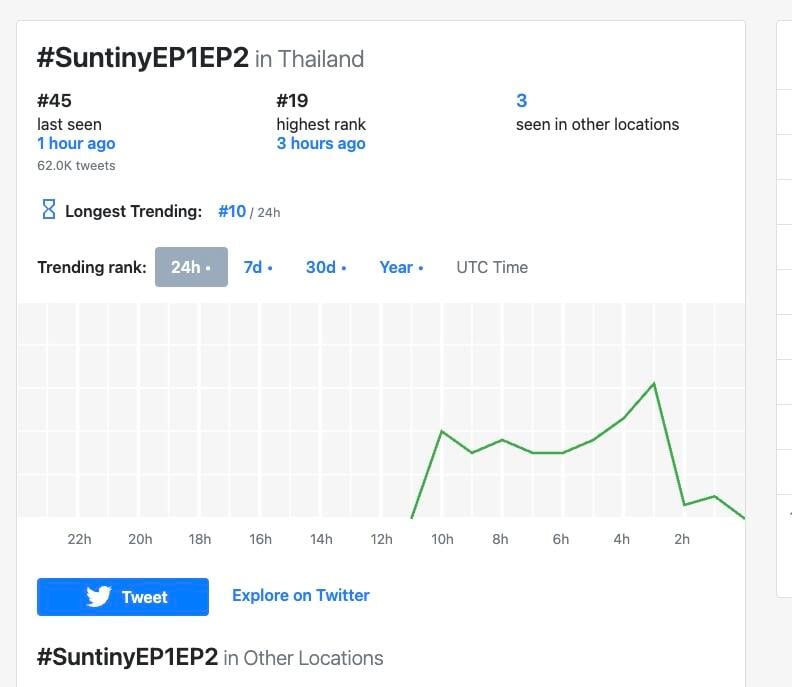Click the 22h label on the chart axis
This screenshot has width=792, height=687.
tap(79, 539)
